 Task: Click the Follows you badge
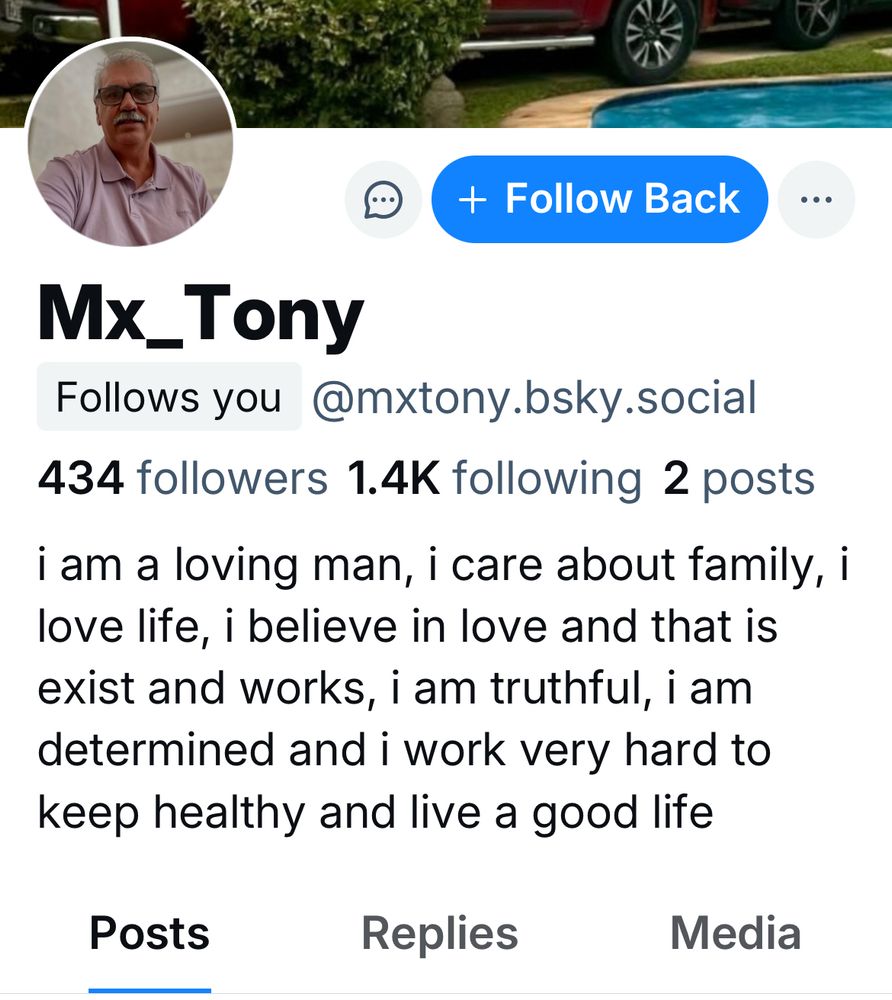[x=169, y=397]
